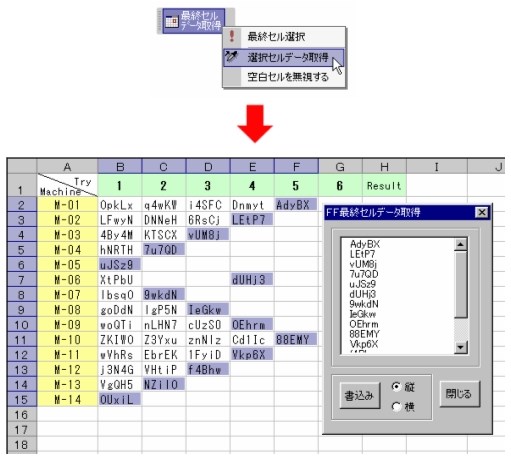Click the list box scroll-down arrow

[x=461, y=347]
